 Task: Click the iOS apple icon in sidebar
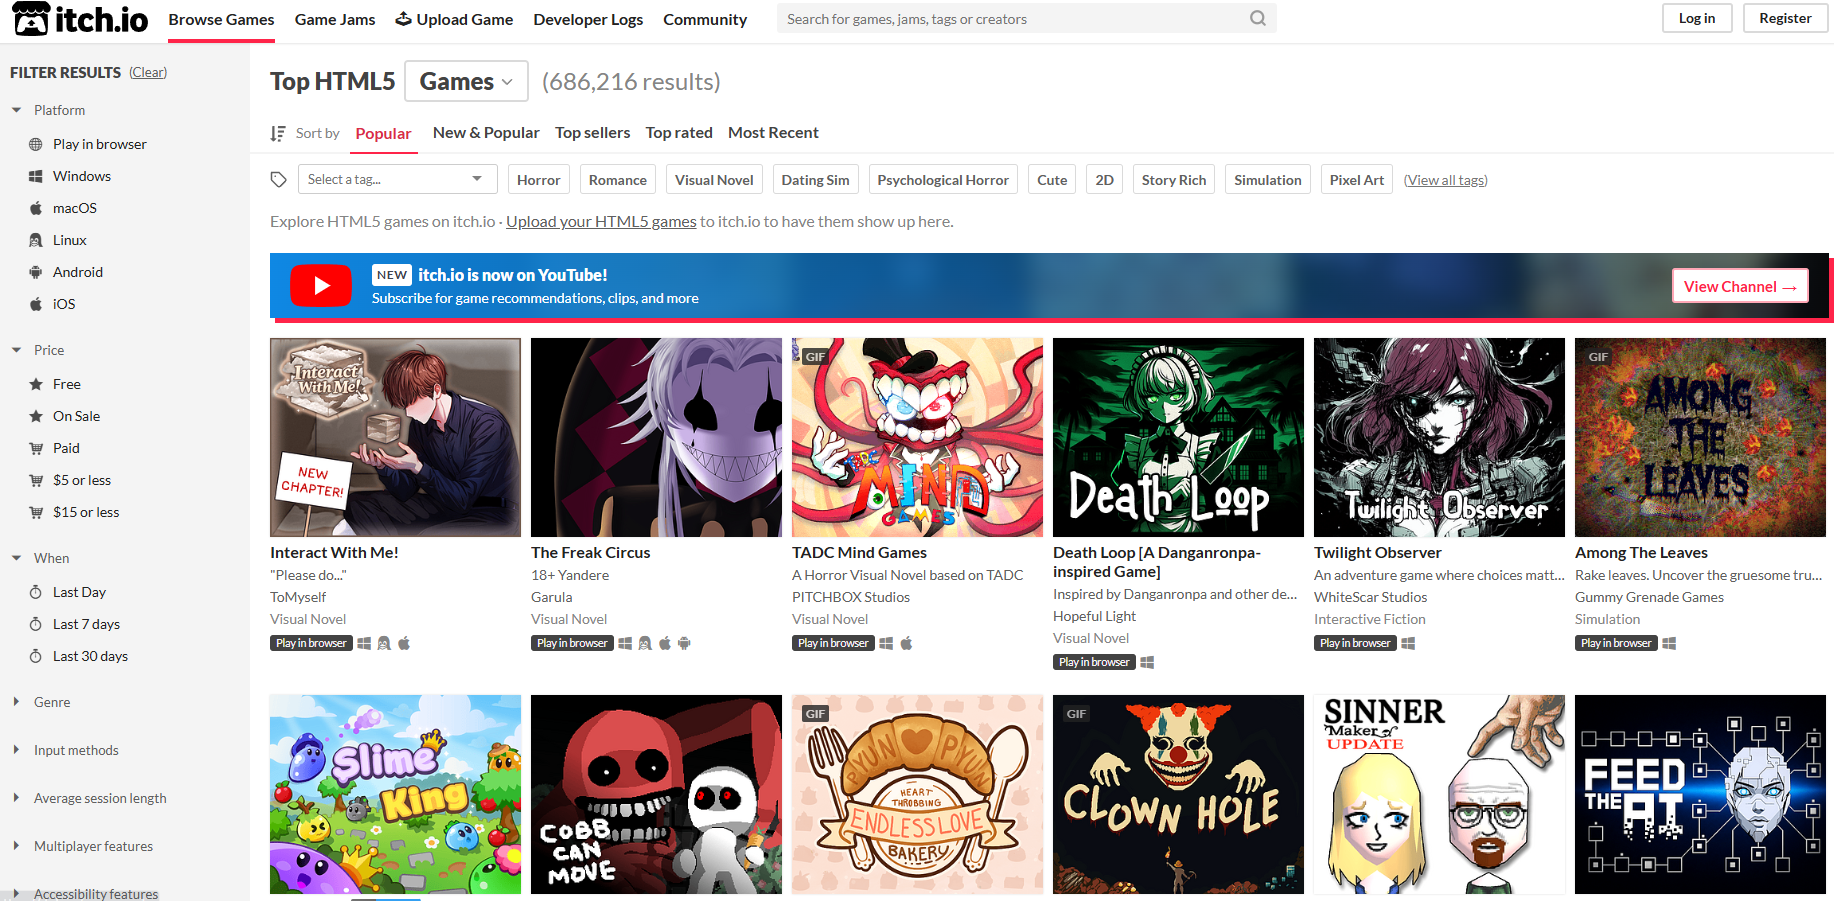click(36, 304)
